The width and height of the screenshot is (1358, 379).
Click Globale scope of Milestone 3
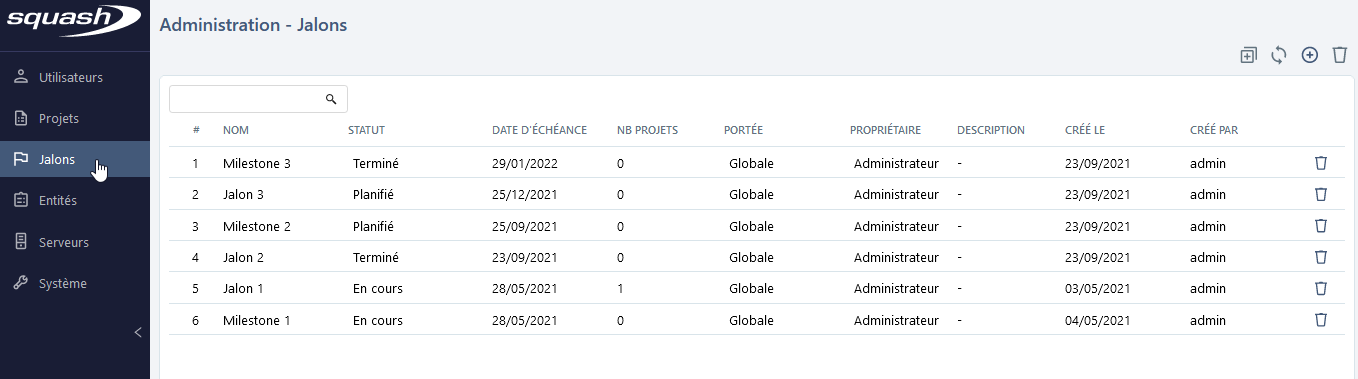coord(751,163)
